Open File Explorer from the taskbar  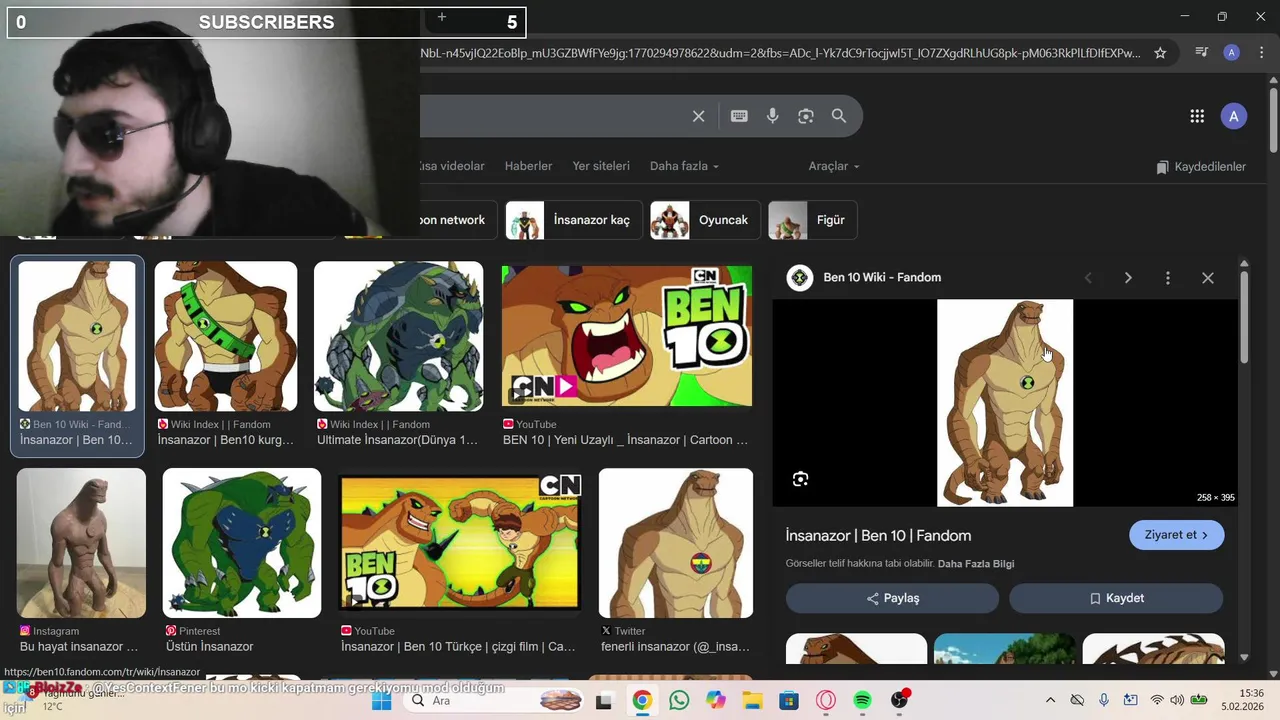[752, 701]
